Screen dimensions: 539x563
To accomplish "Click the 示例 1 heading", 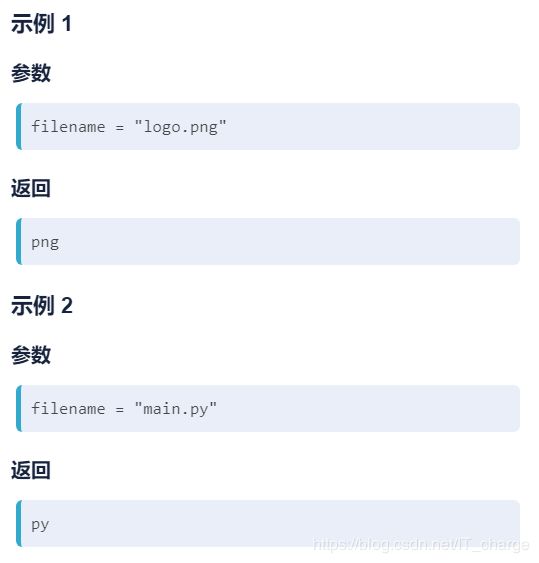I will click(x=41, y=24).
